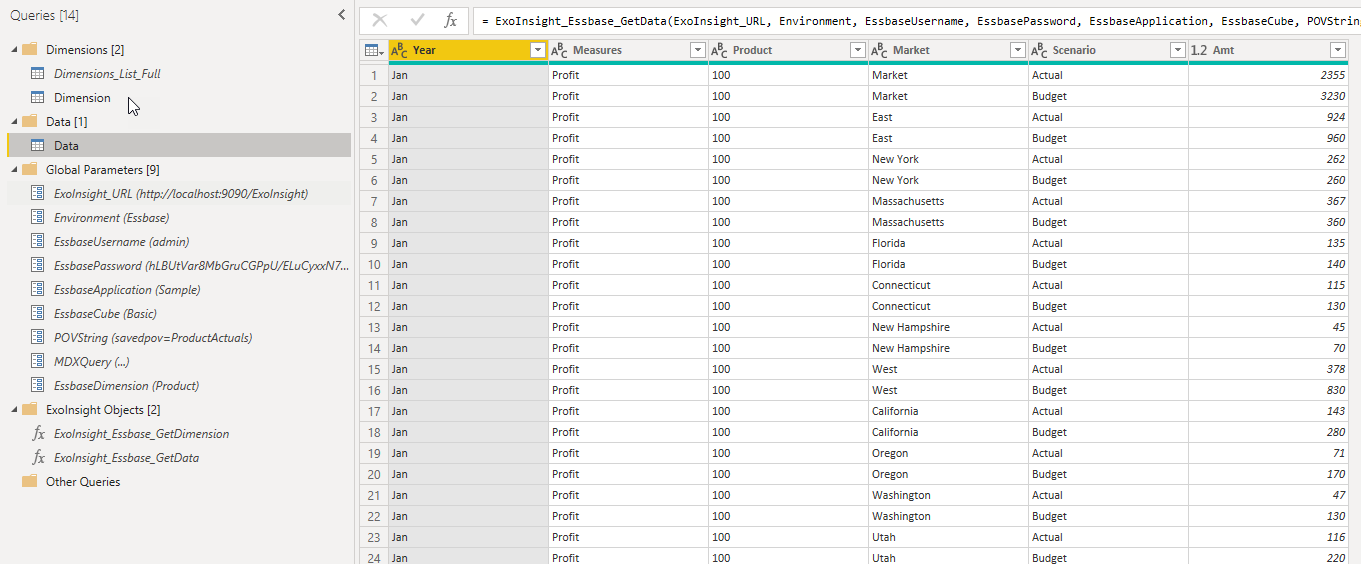Click the EssbaseCube parameter icon
The height and width of the screenshot is (564, 1361).
coord(37,313)
